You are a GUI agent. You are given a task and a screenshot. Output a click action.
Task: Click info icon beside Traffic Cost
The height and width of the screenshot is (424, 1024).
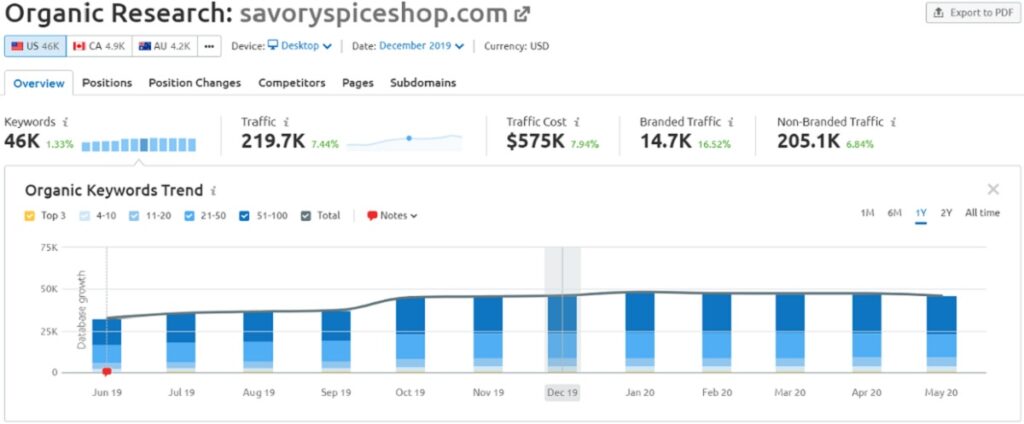577,122
